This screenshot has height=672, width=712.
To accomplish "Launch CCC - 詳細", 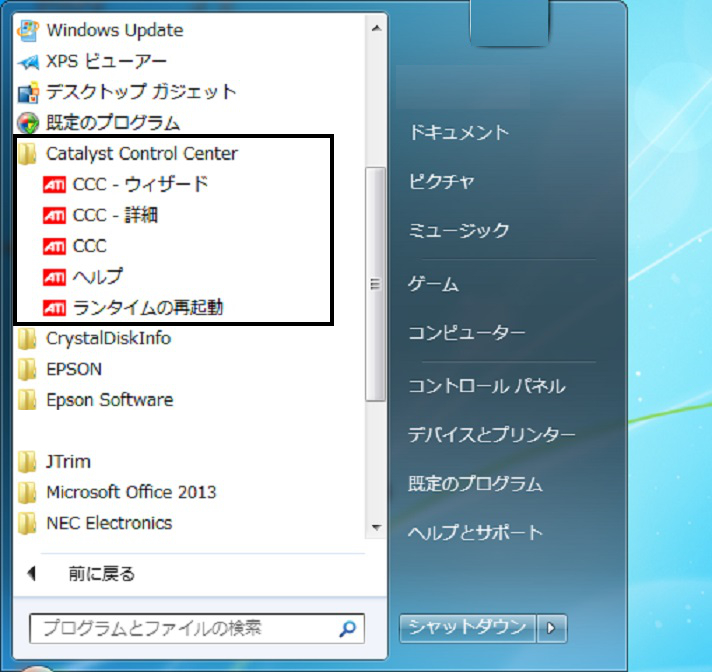I will coord(115,216).
